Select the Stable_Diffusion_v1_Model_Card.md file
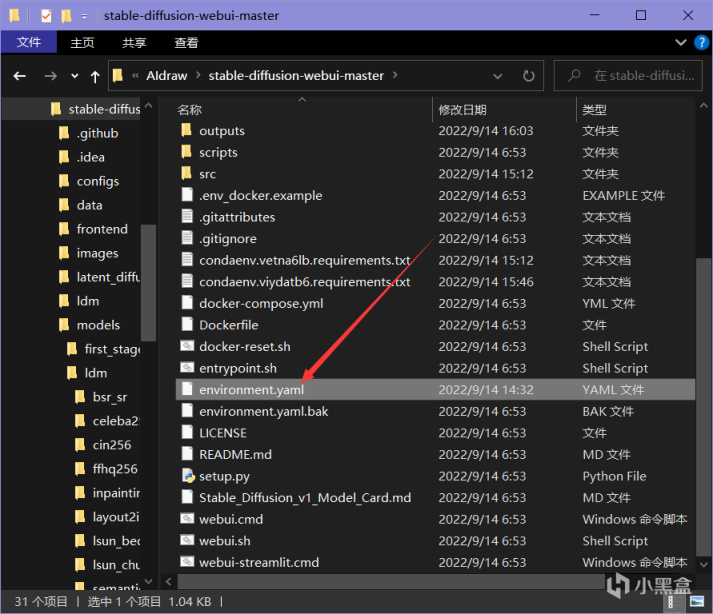 305,498
